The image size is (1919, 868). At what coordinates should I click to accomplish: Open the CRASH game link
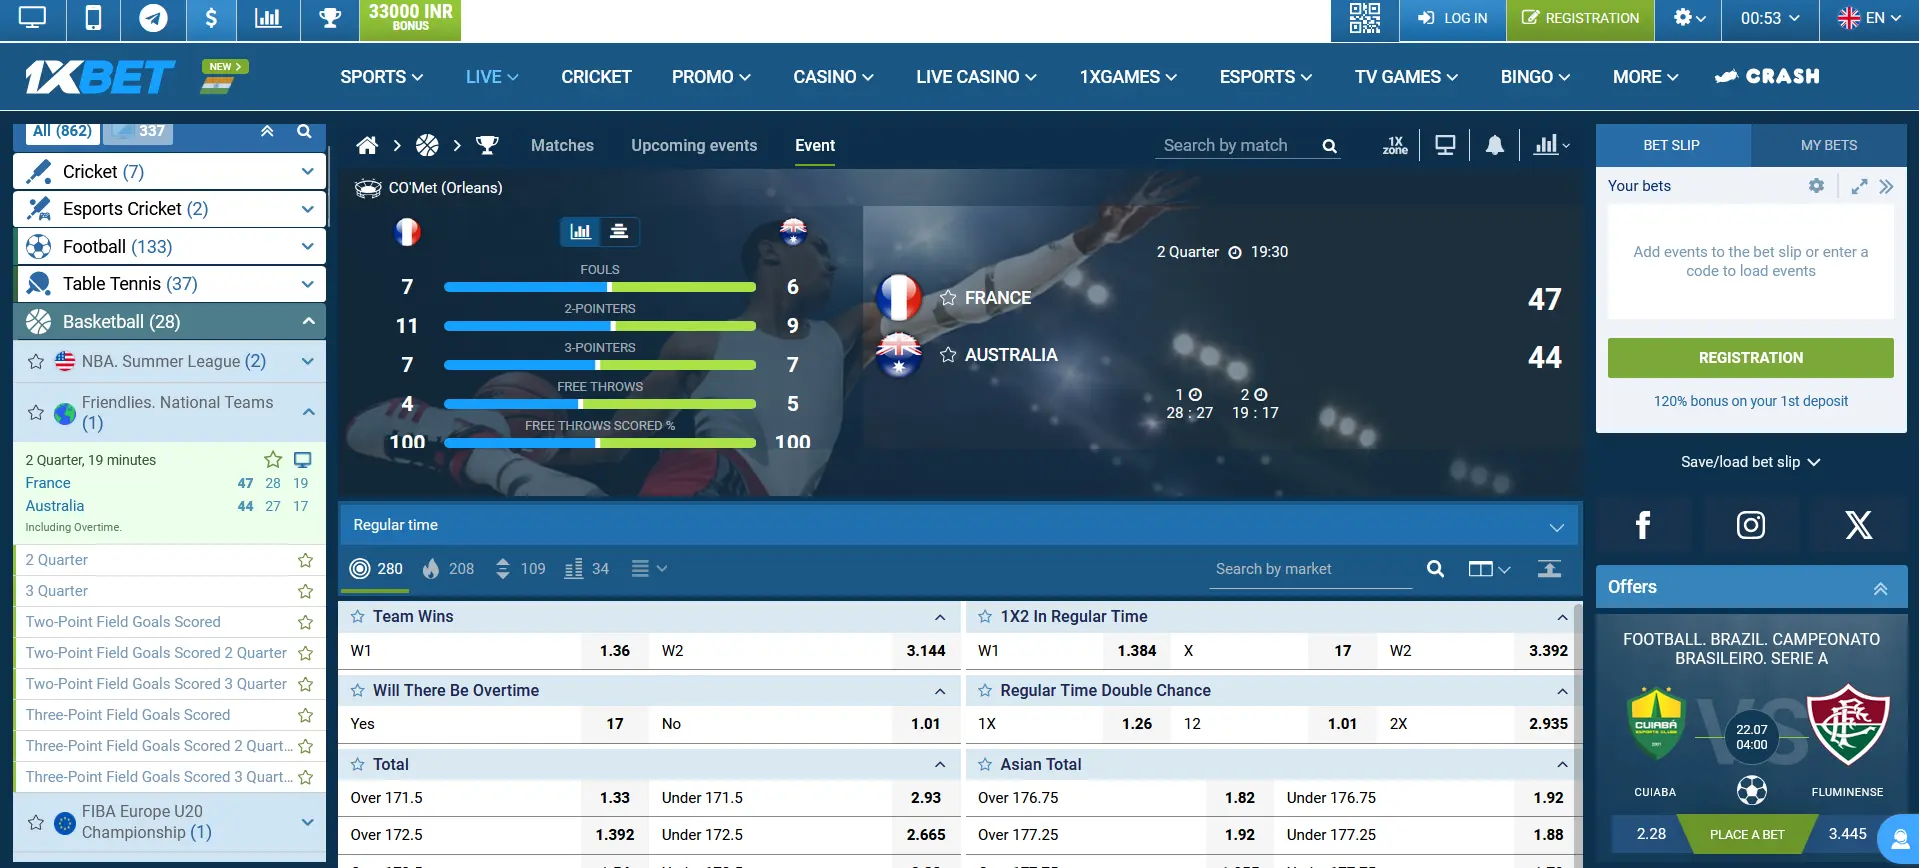pyautogui.click(x=1767, y=77)
